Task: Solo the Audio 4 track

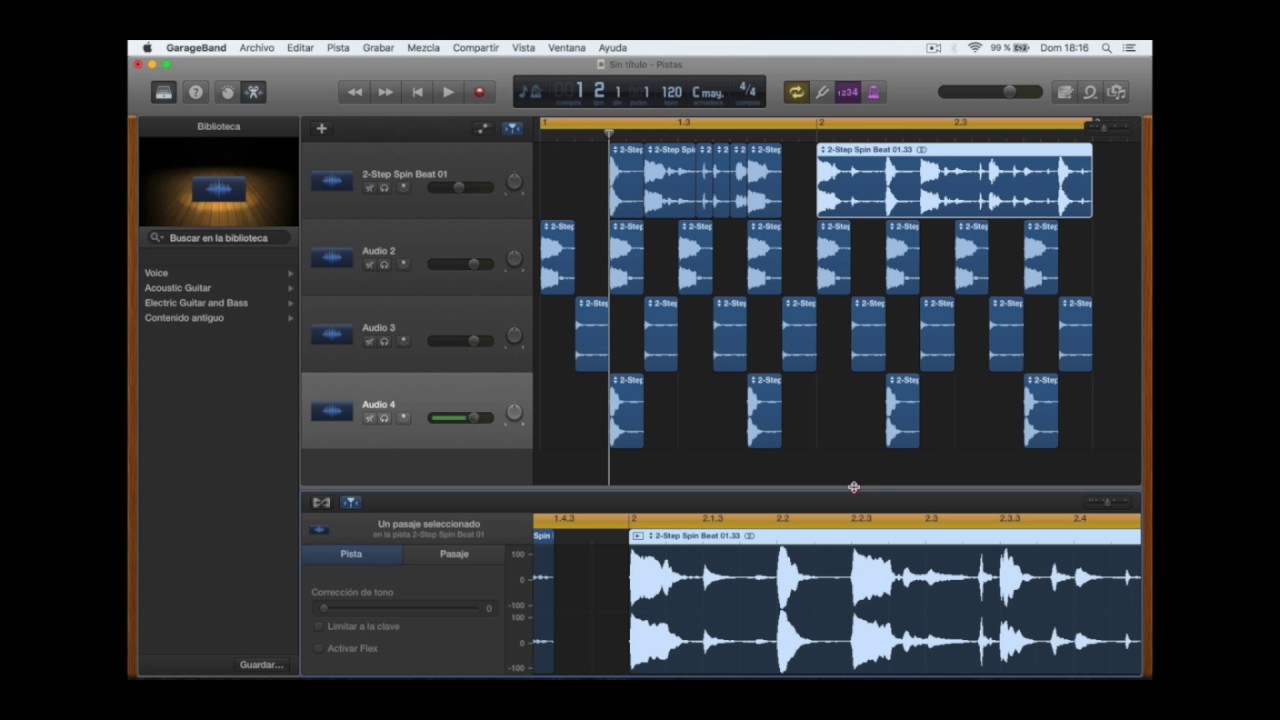Action: [384, 419]
